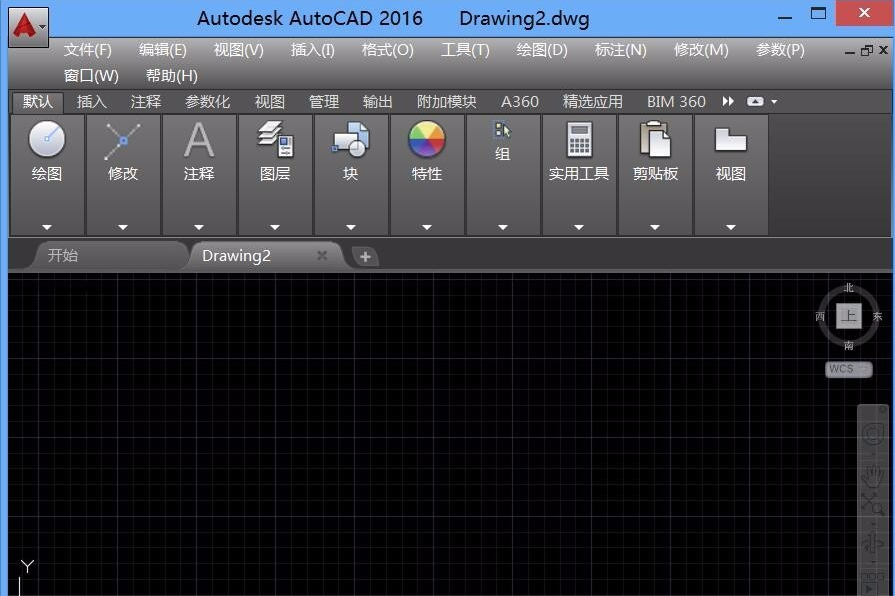Screen dimensions: 895x596
Task: Add a new drawing tab with plus button
Action: pyautogui.click(x=365, y=257)
